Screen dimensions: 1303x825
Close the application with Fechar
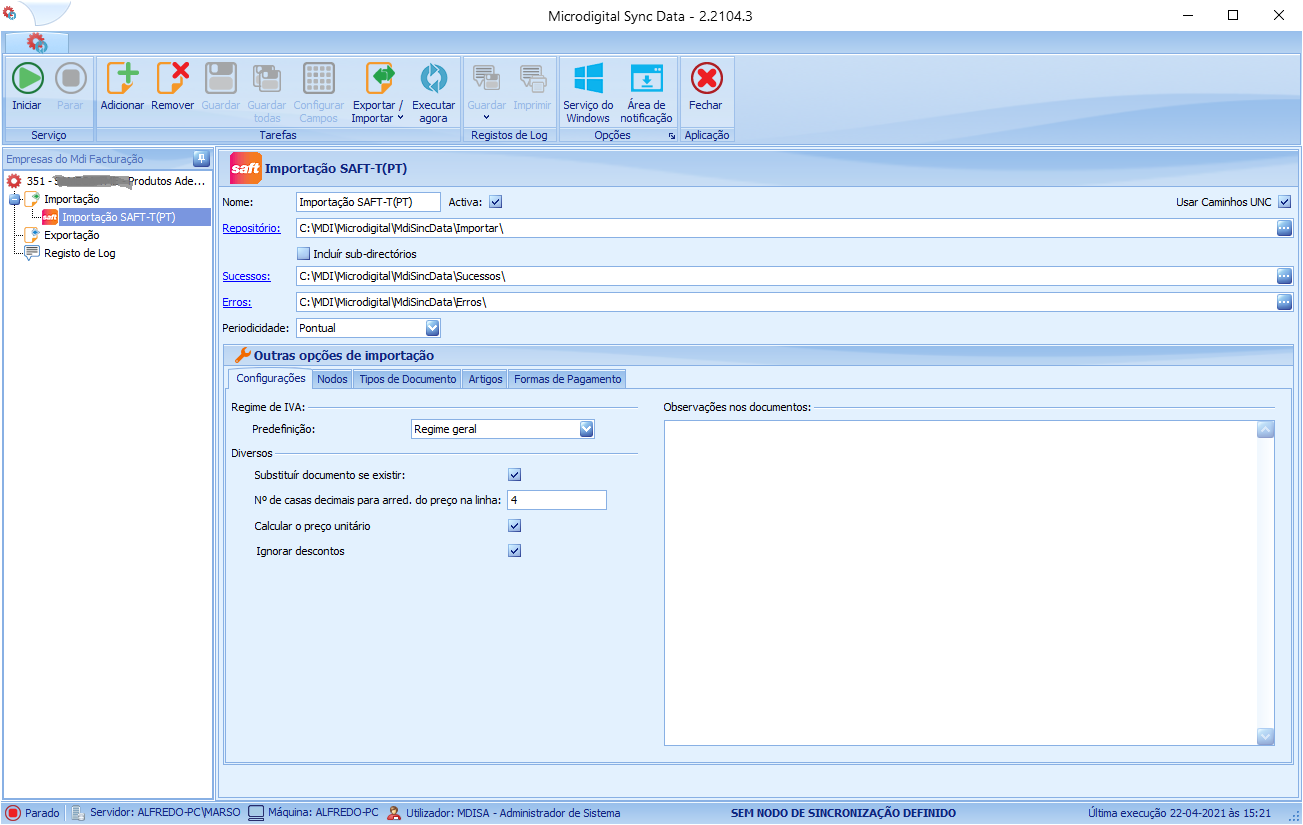coord(706,85)
